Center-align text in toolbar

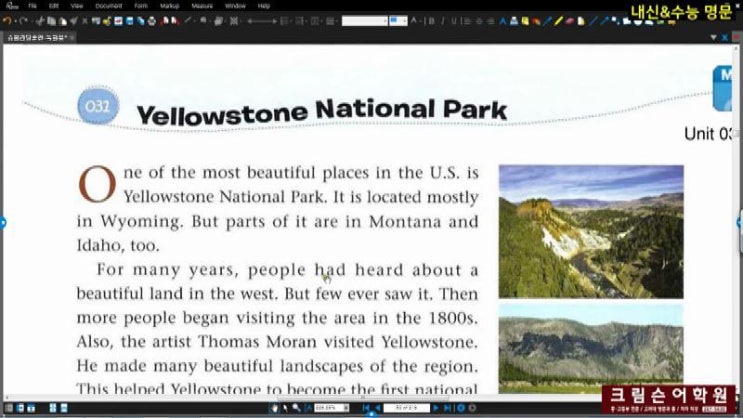[479, 21]
